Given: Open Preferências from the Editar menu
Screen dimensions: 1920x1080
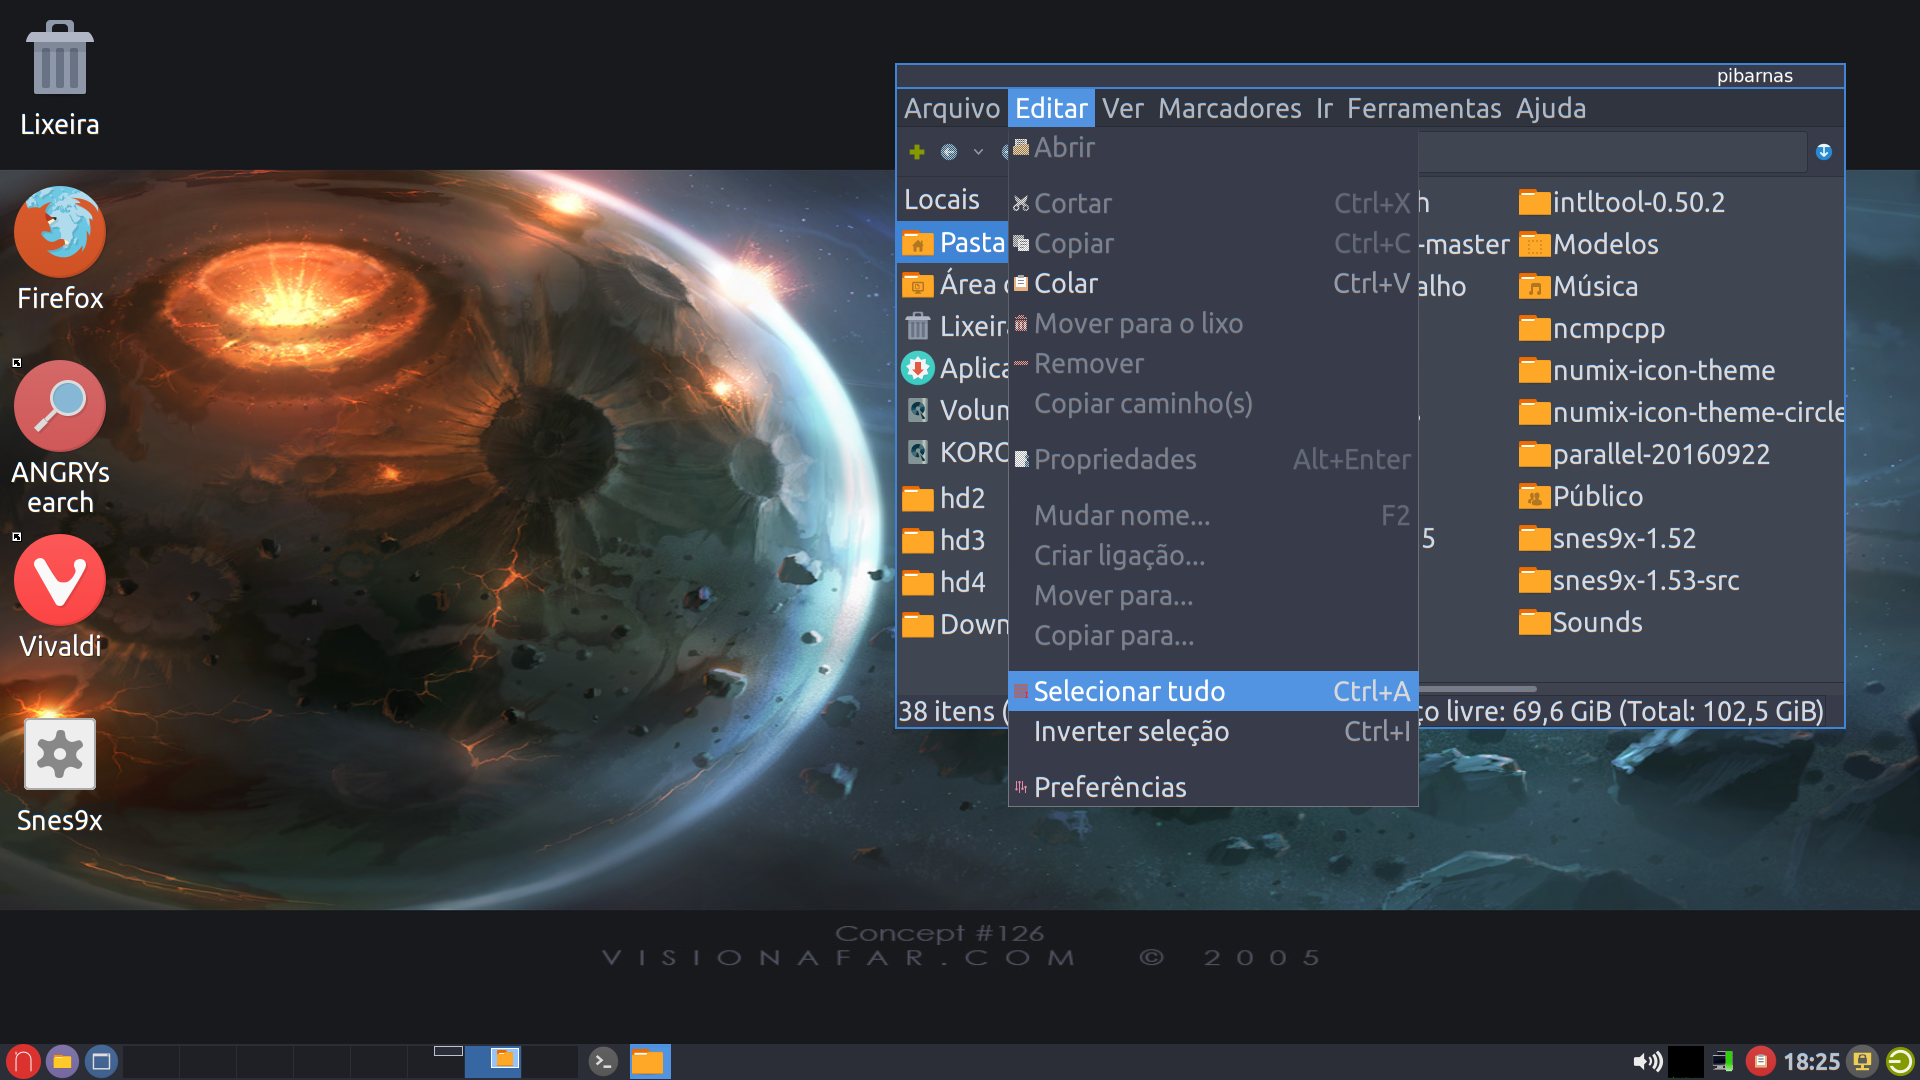Looking at the screenshot, I should (x=1213, y=787).
